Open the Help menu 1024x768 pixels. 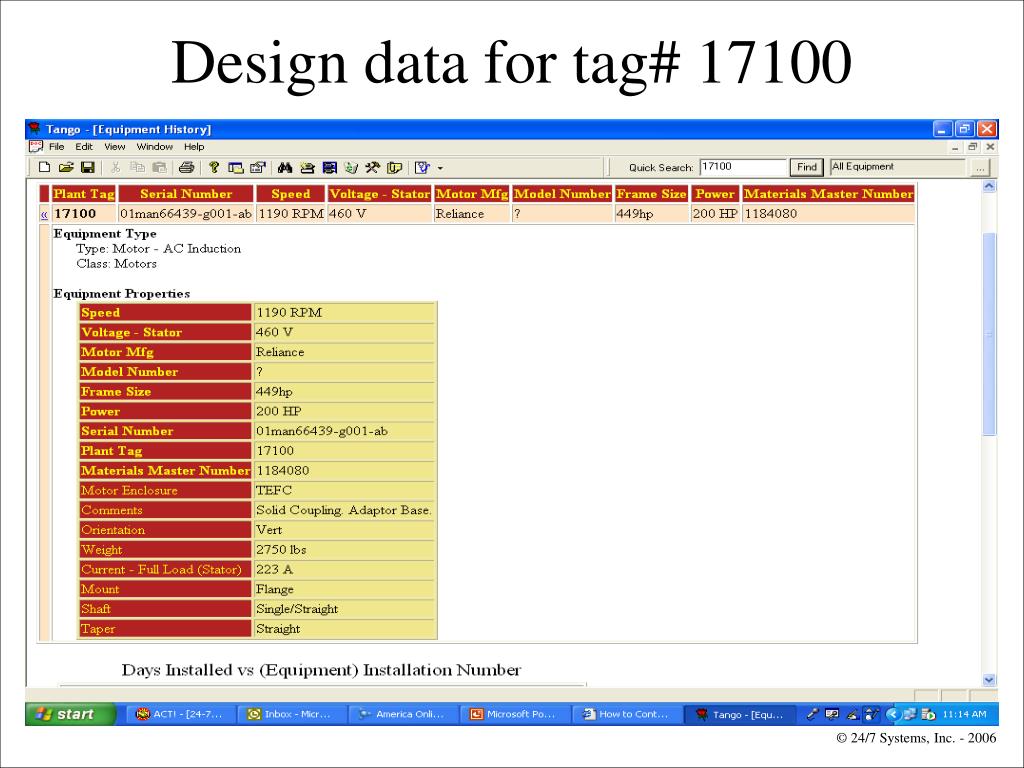coord(194,146)
